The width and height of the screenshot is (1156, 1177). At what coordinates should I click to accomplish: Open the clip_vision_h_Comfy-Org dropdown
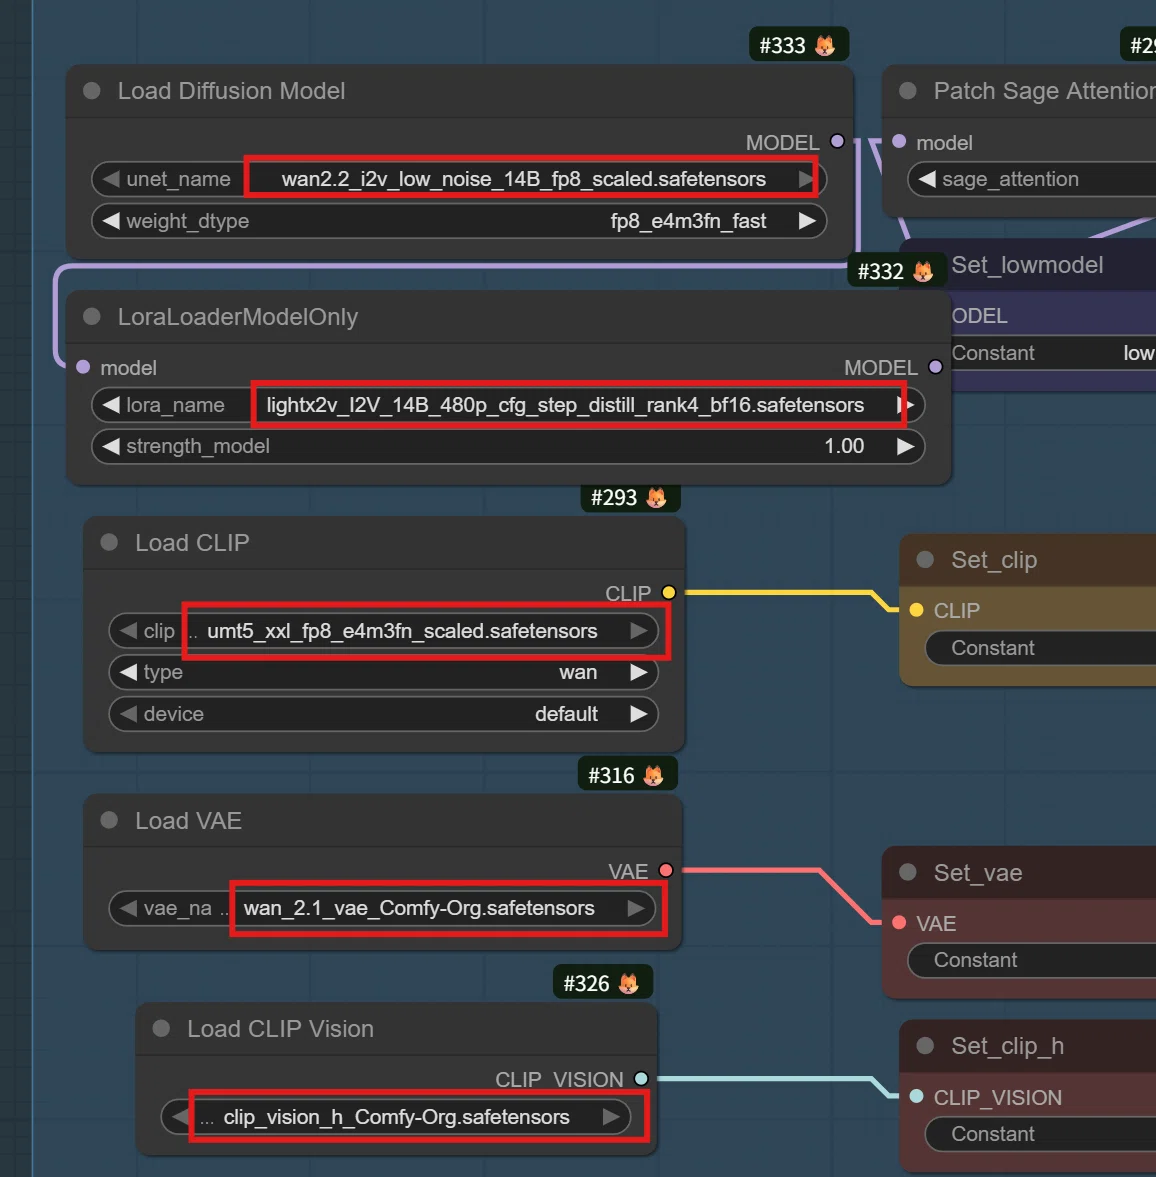[396, 1117]
